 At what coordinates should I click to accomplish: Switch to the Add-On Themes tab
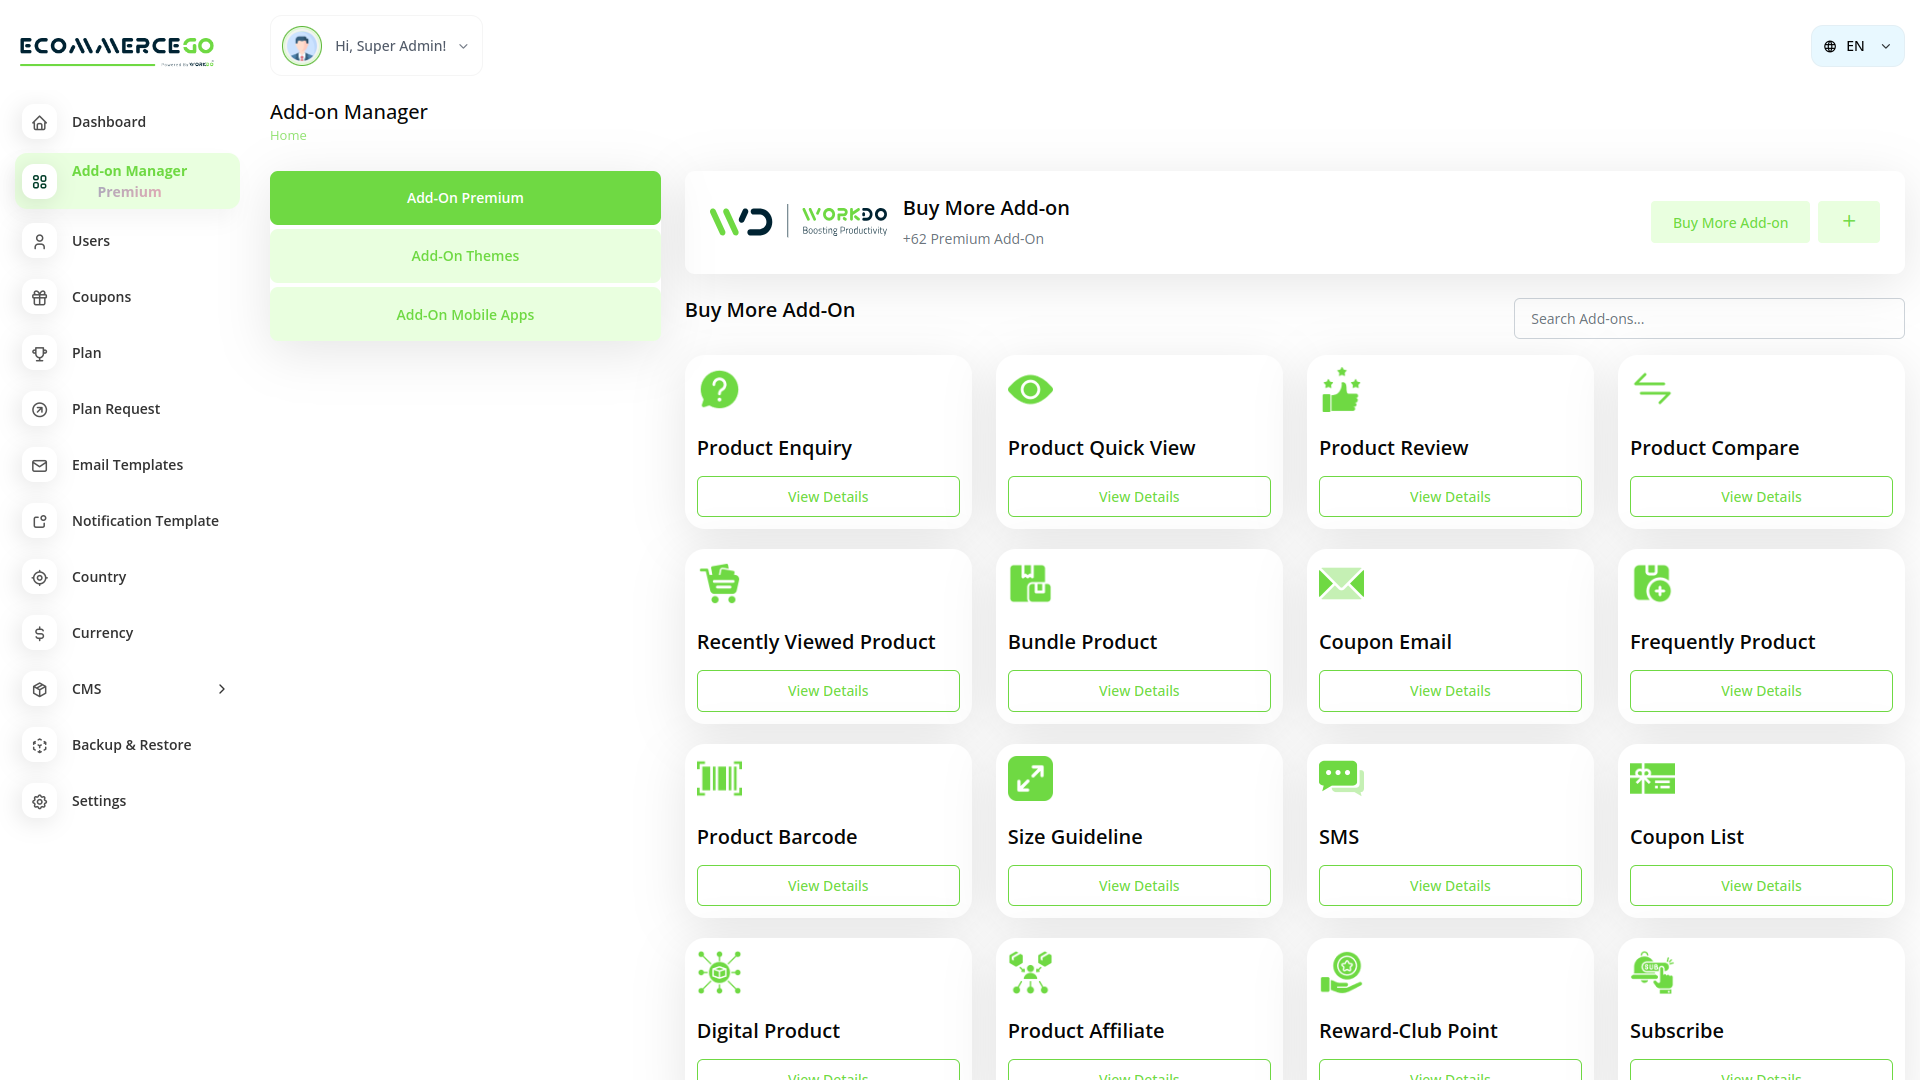tap(465, 256)
